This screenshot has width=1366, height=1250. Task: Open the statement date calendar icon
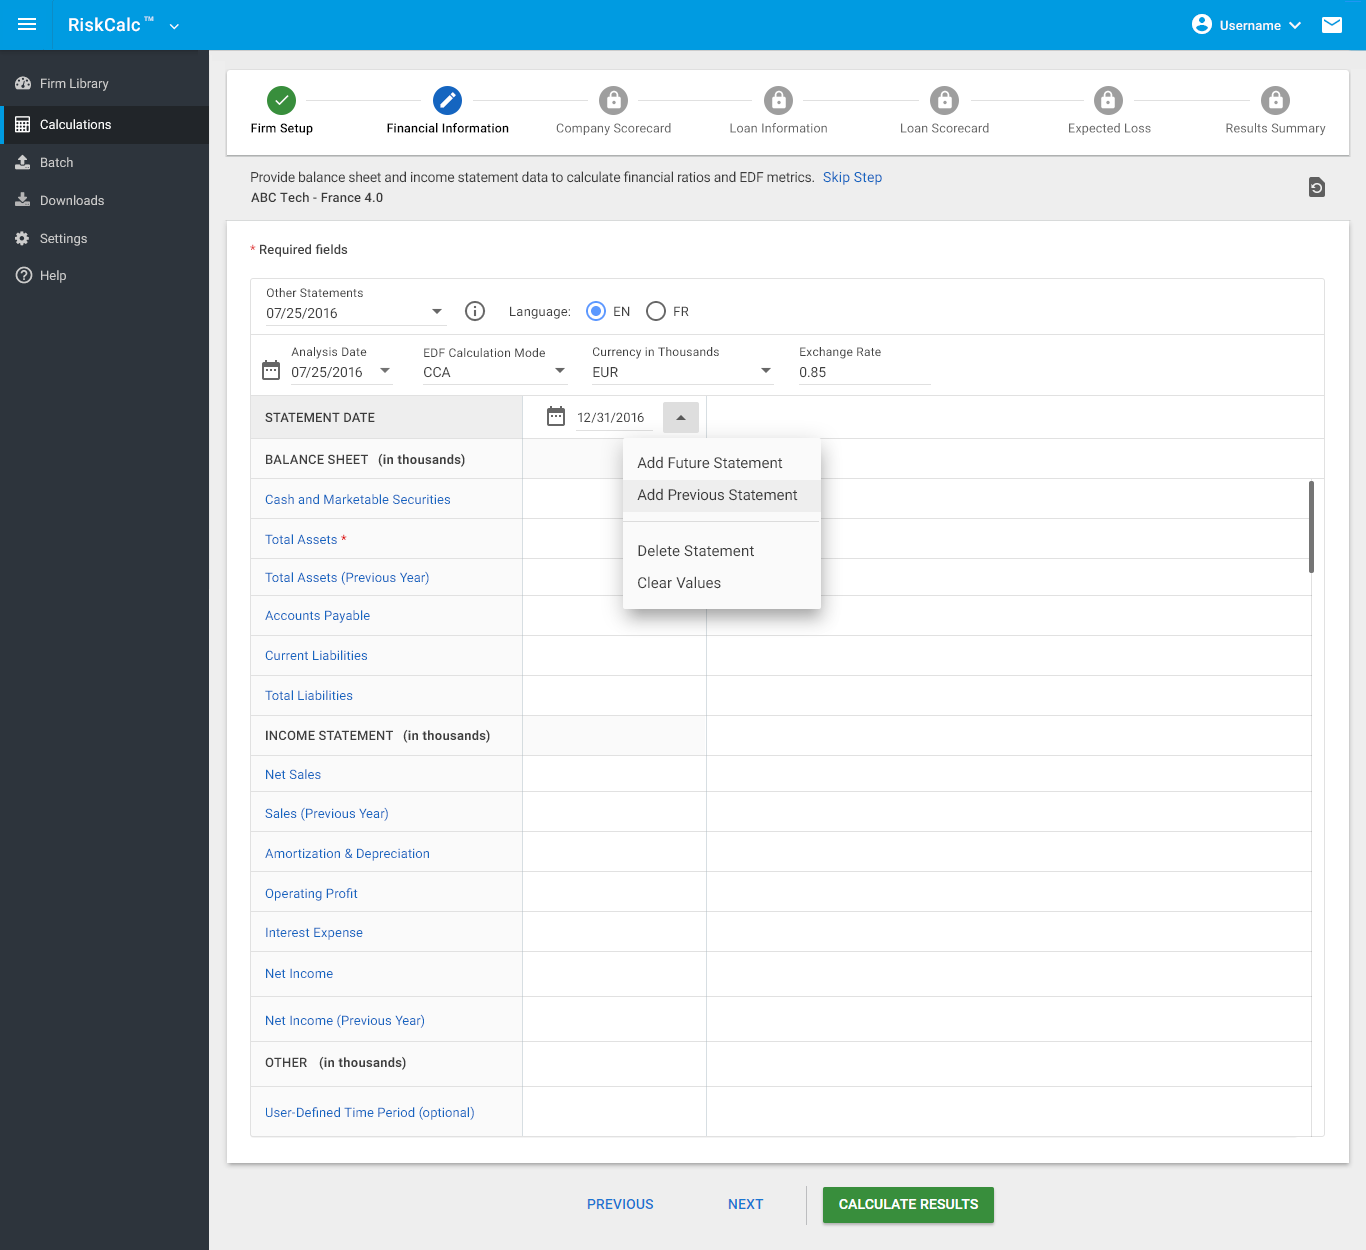[556, 416]
